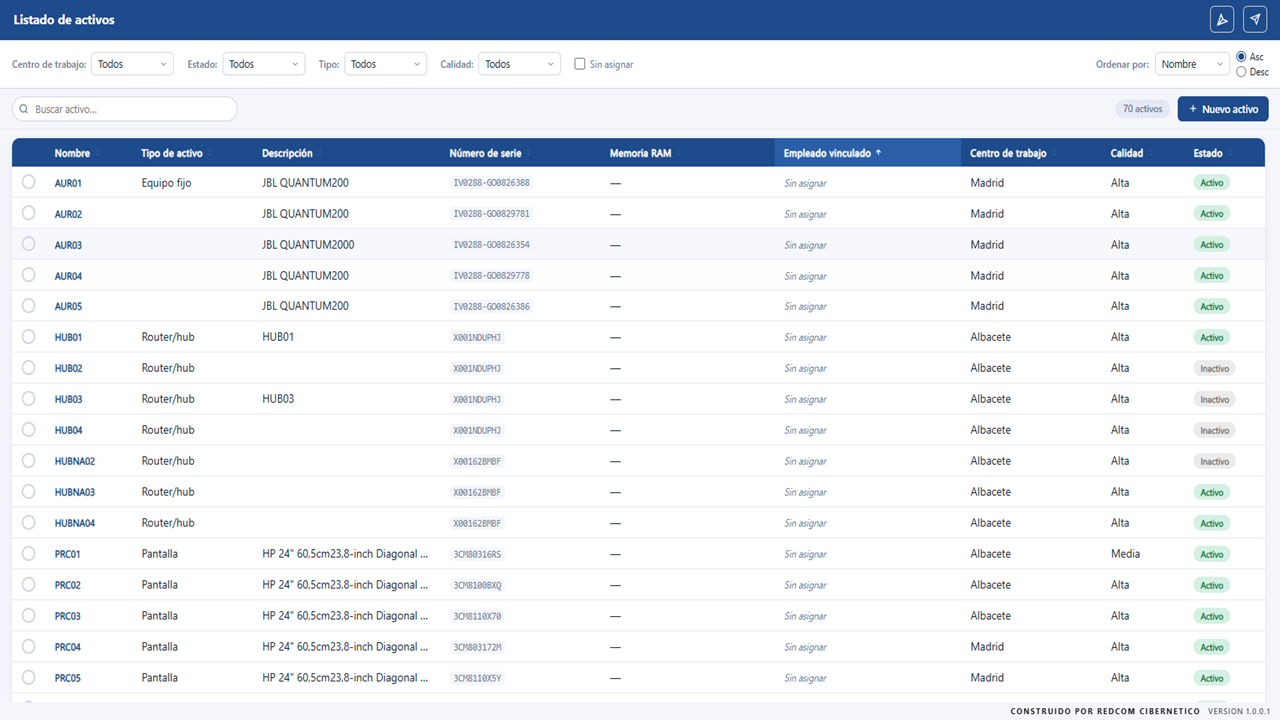This screenshot has height=720, width=1280.
Task: Click Media quality in PRC01 row
Action: 1125,554
